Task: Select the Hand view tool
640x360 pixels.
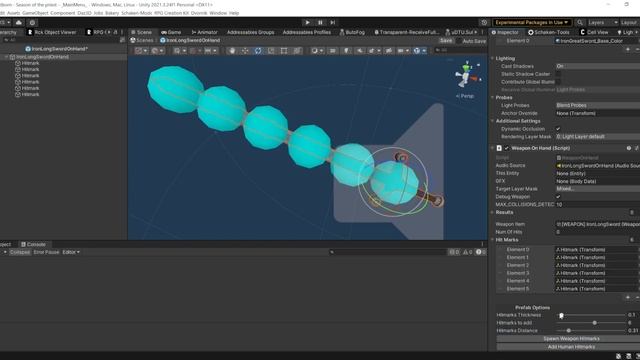Action: coord(232,51)
